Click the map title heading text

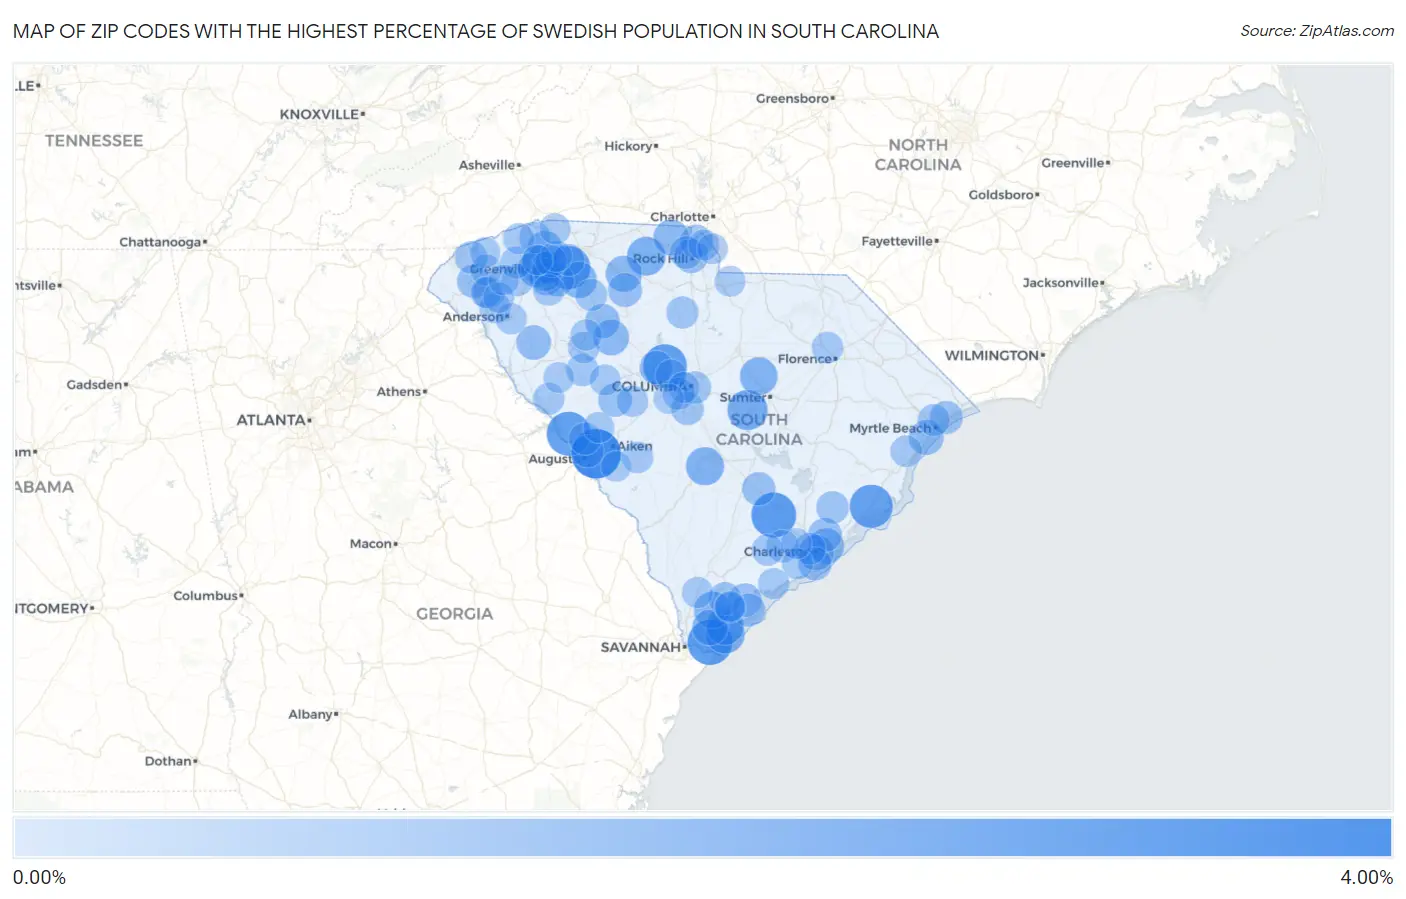pyautogui.click(x=476, y=31)
